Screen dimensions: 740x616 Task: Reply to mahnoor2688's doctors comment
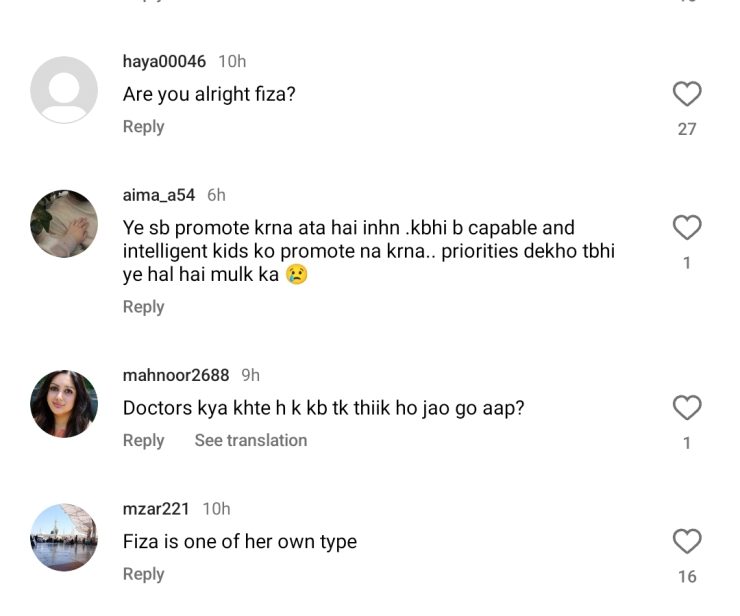[x=143, y=441]
